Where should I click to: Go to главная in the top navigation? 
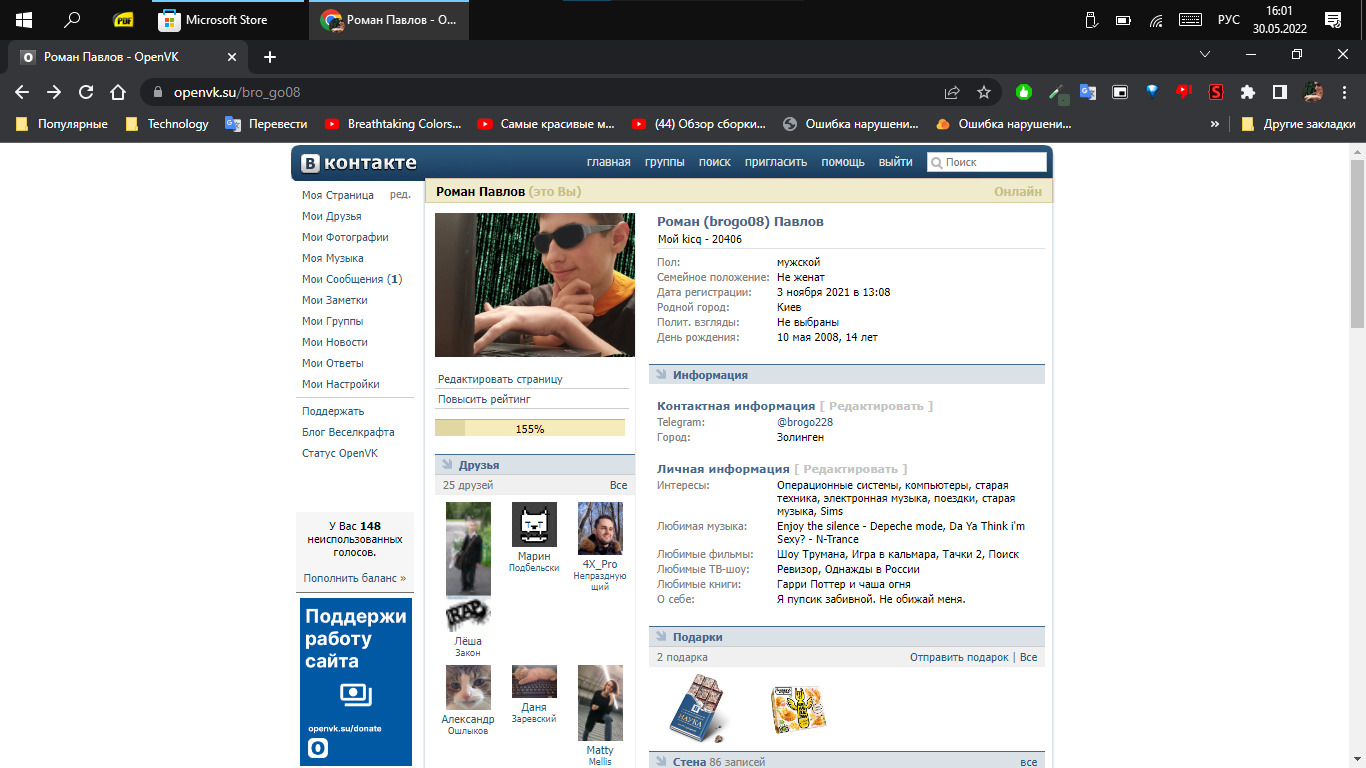coord(608,162)
